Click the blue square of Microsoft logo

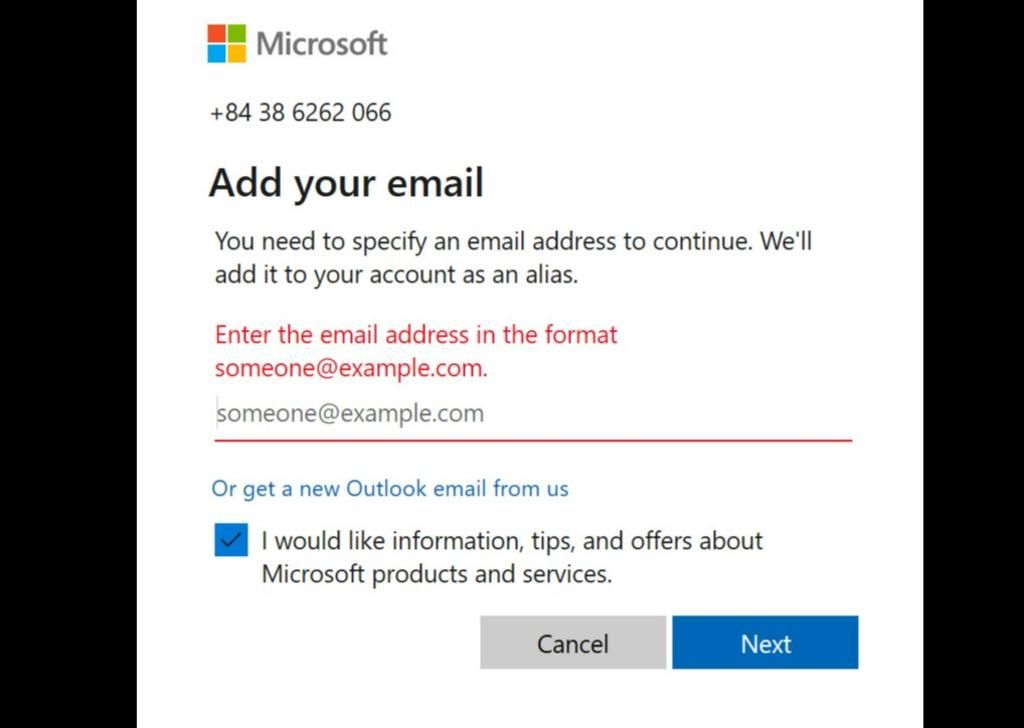coord(216,53)
